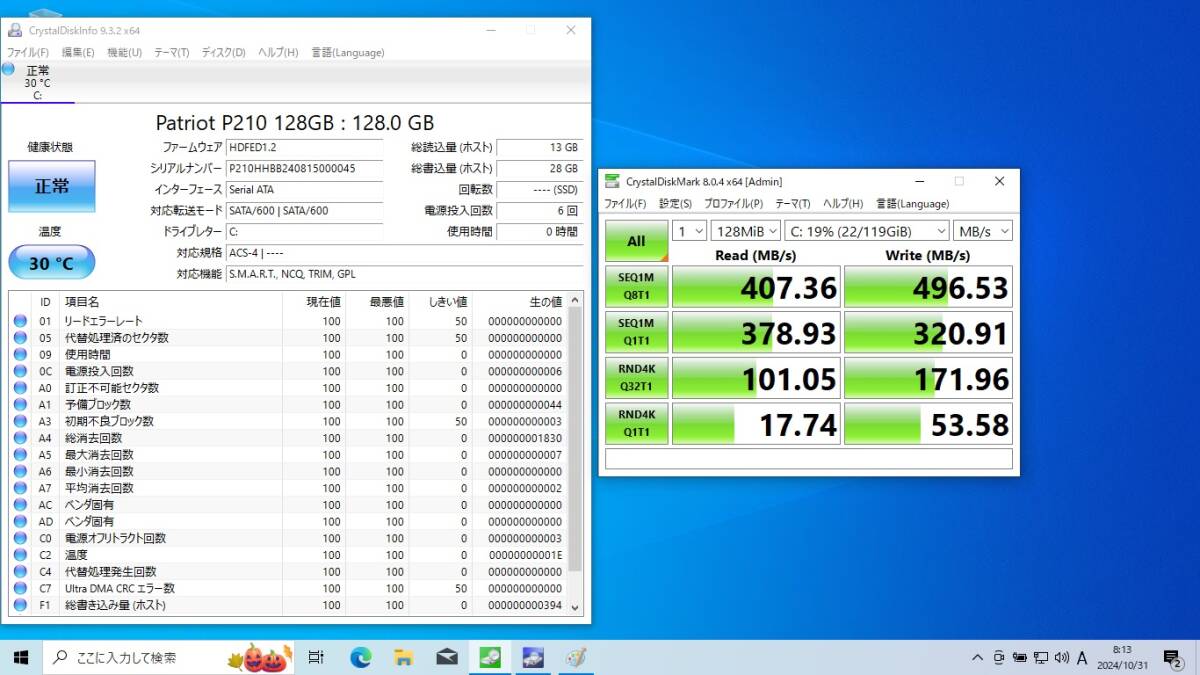Switch to the CrystalDiskInfo taskbar icon

[533, 657]
